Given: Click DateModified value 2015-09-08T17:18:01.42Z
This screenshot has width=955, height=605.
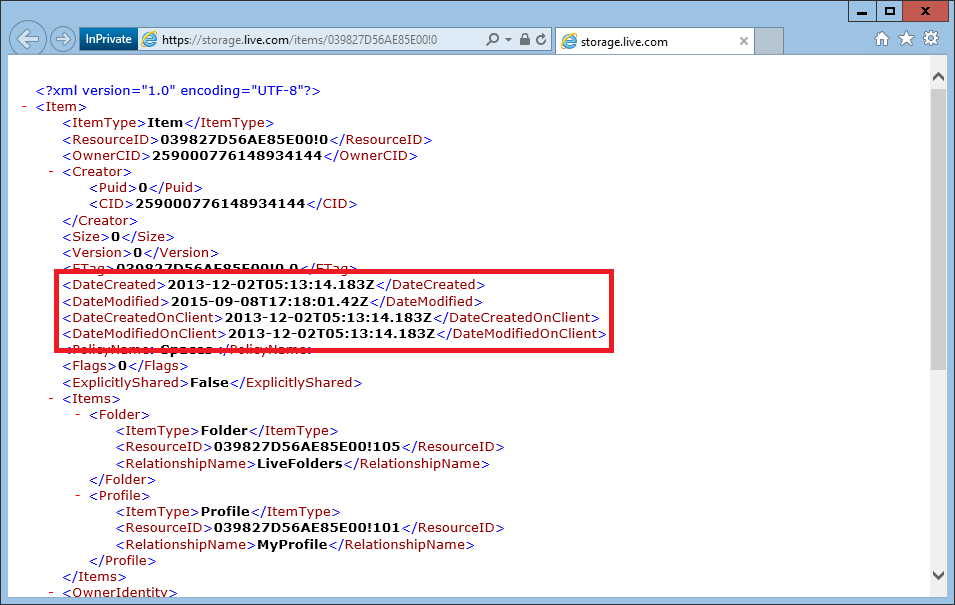Looking at the screenshot, I should [270, 302].
